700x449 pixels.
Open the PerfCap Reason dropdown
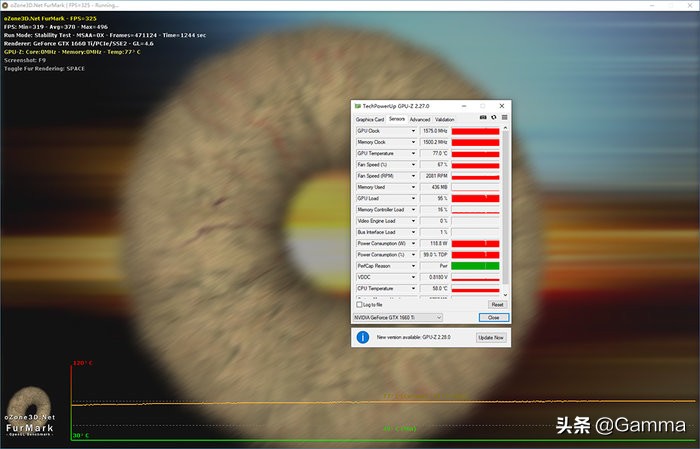413,266
